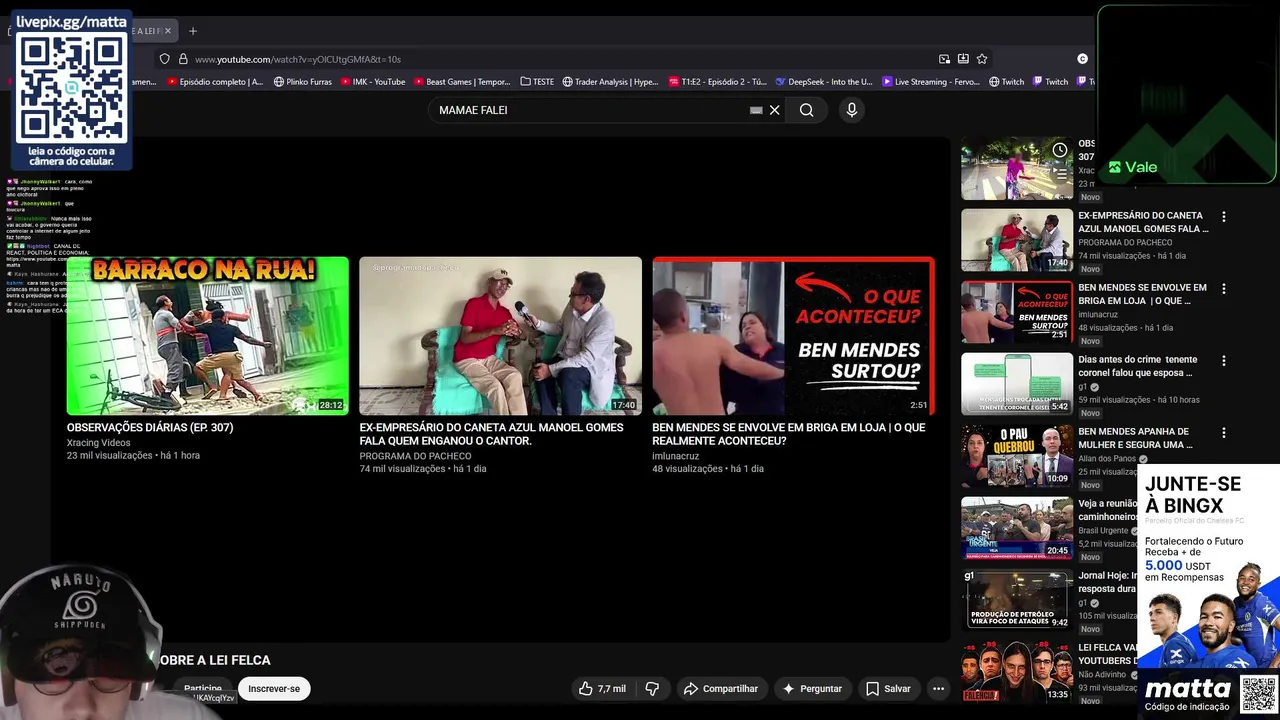The width and height of the screenshot is (1280, 720).
Task: Open options menu for sidebar 'EX-EMPRESÁRIO DO CANETA' video
Action: click(1223, 216)
